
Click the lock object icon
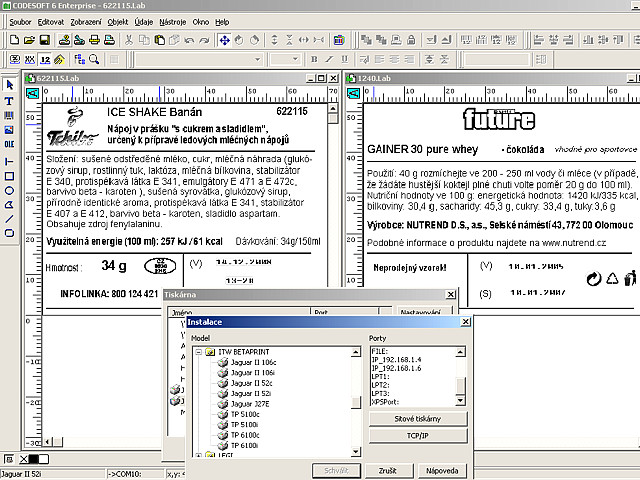click(x=411, y=40)
